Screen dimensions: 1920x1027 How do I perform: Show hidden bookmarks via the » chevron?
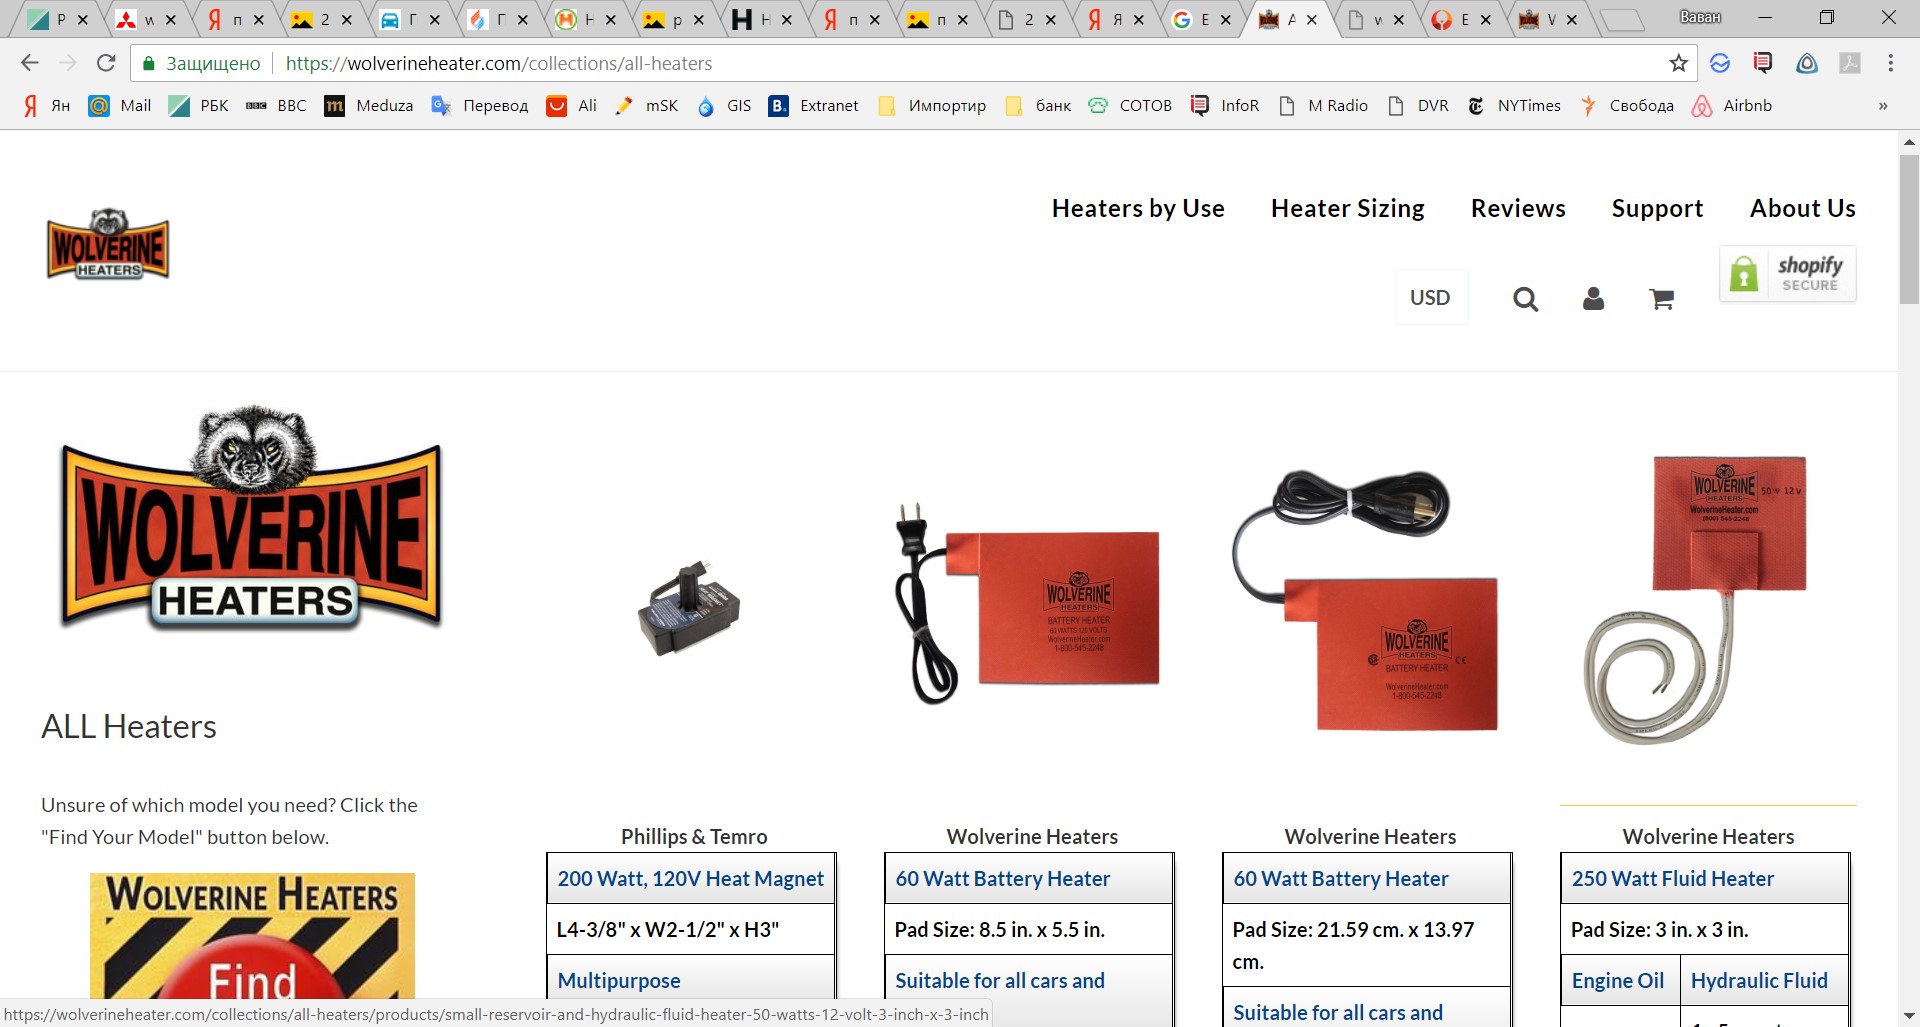click(1883, 105)
